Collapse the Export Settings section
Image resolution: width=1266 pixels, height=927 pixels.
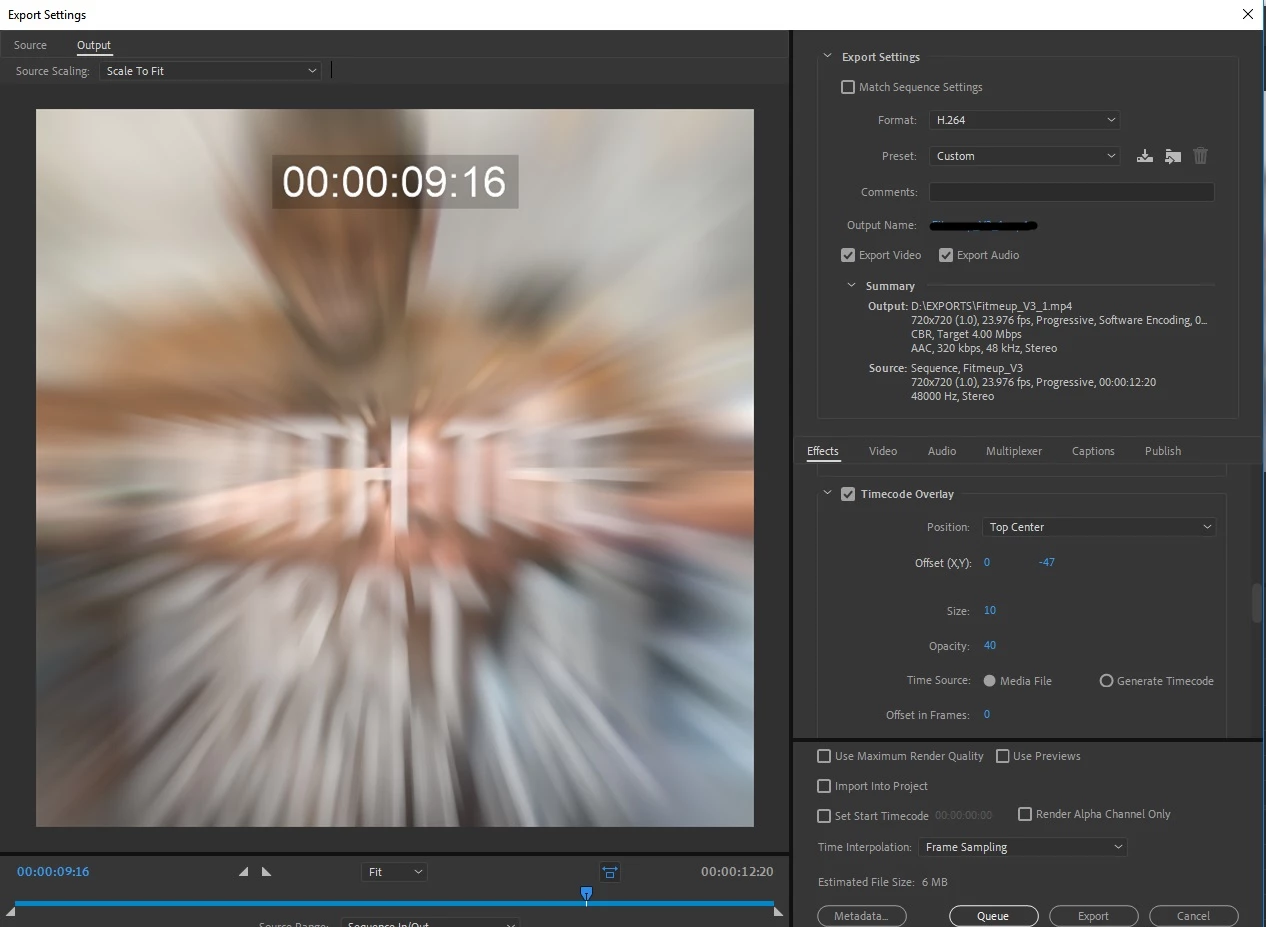[827, 57]
